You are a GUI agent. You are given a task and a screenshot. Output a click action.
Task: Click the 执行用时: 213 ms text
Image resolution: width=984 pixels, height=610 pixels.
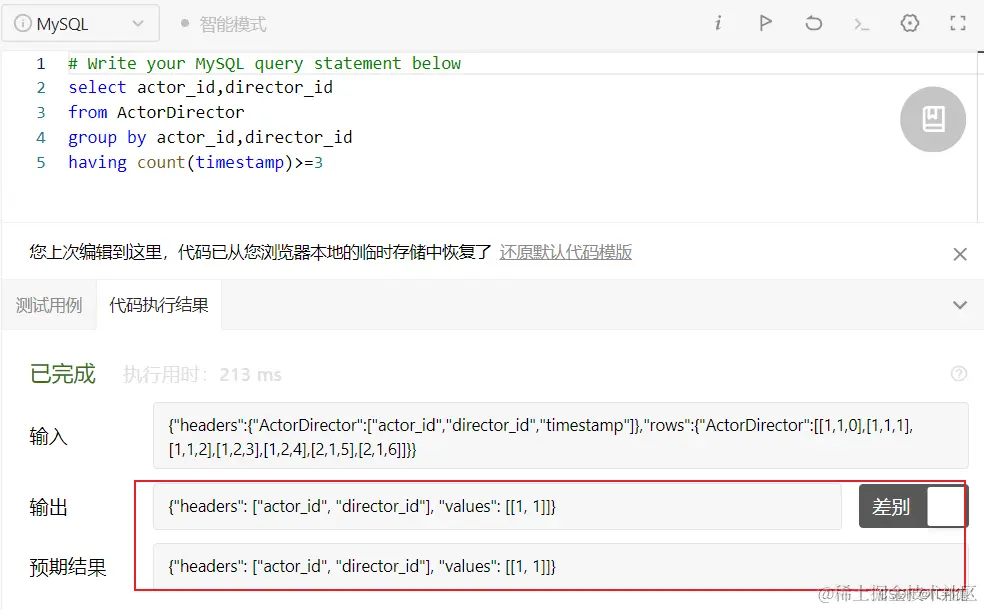point(202,375)
